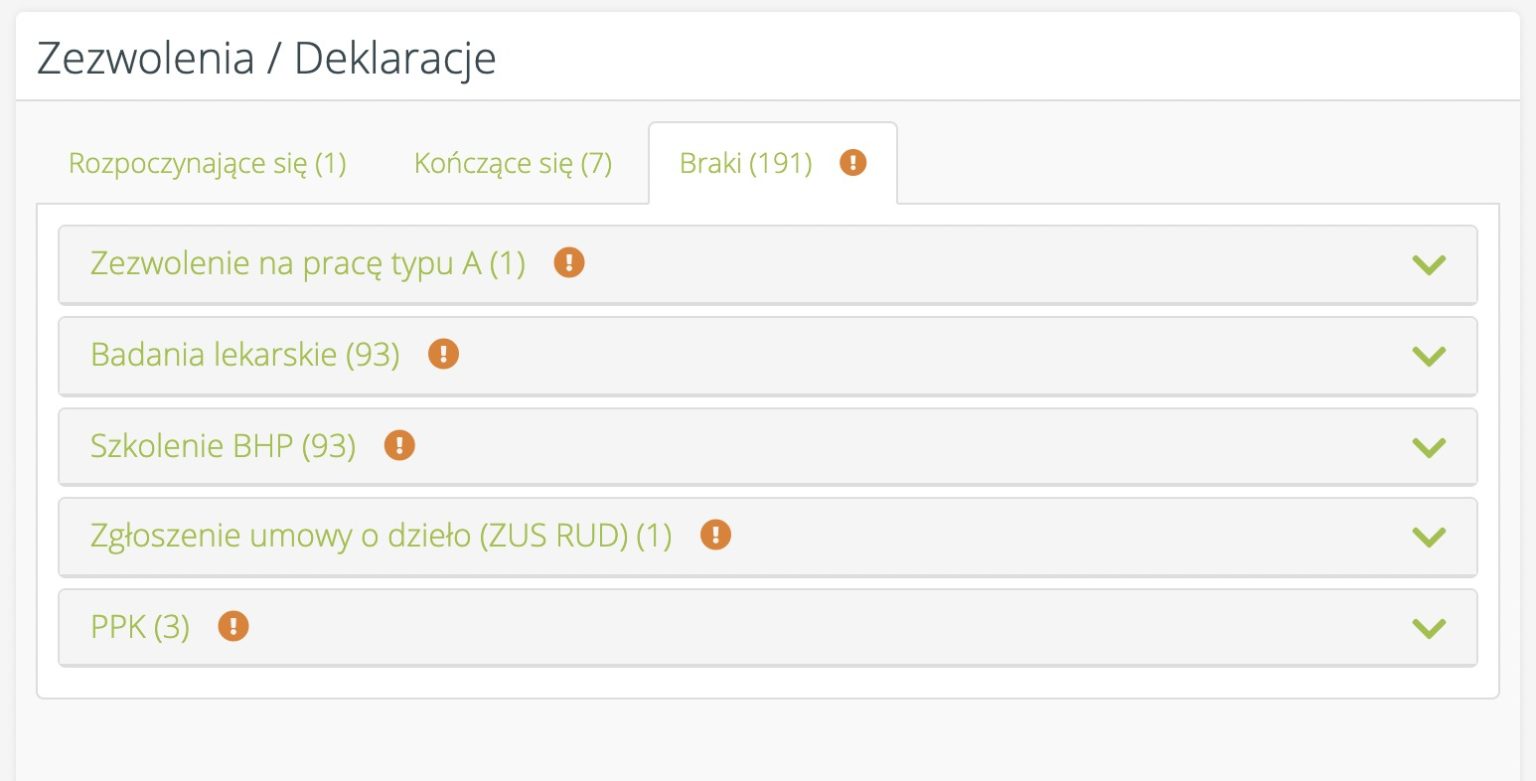Click warning icon next to ZUS RUD entry
1536x781 pixels.
pos(715,536)
